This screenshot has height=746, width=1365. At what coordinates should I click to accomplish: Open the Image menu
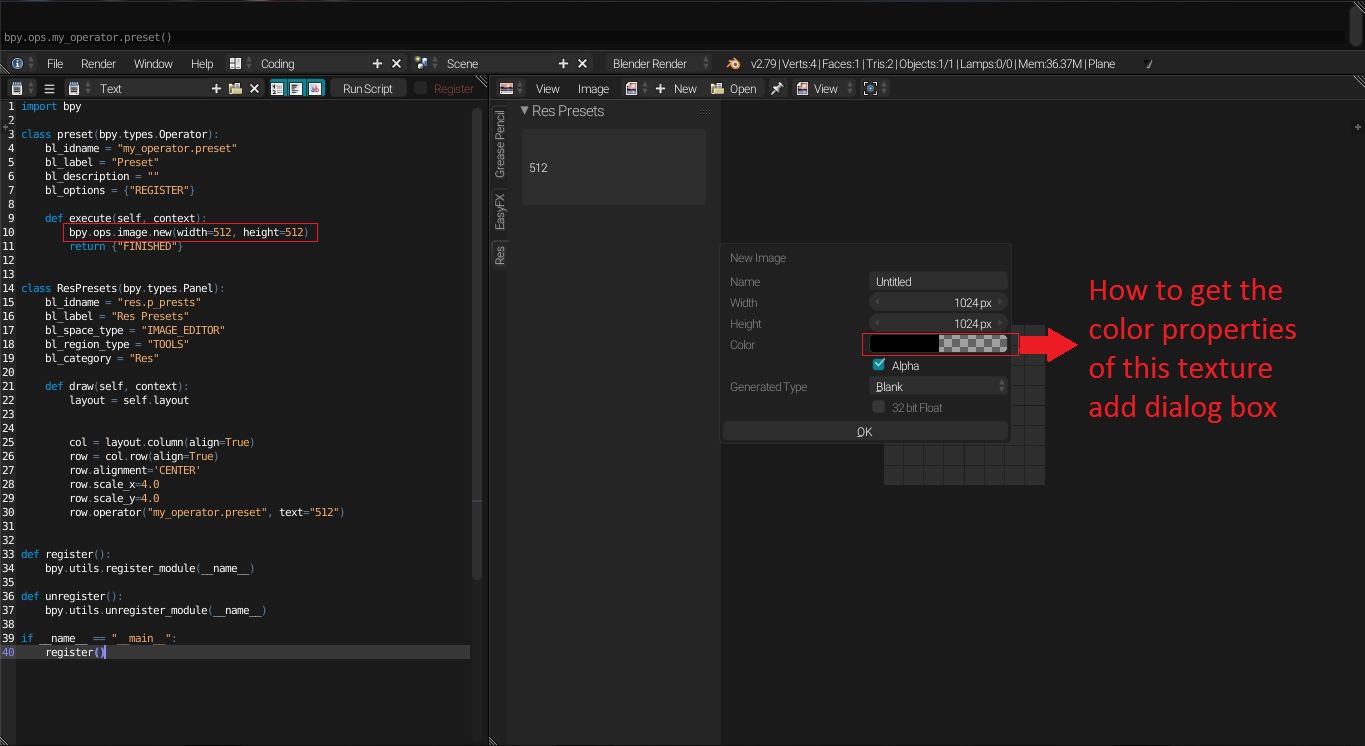[593, 88]
